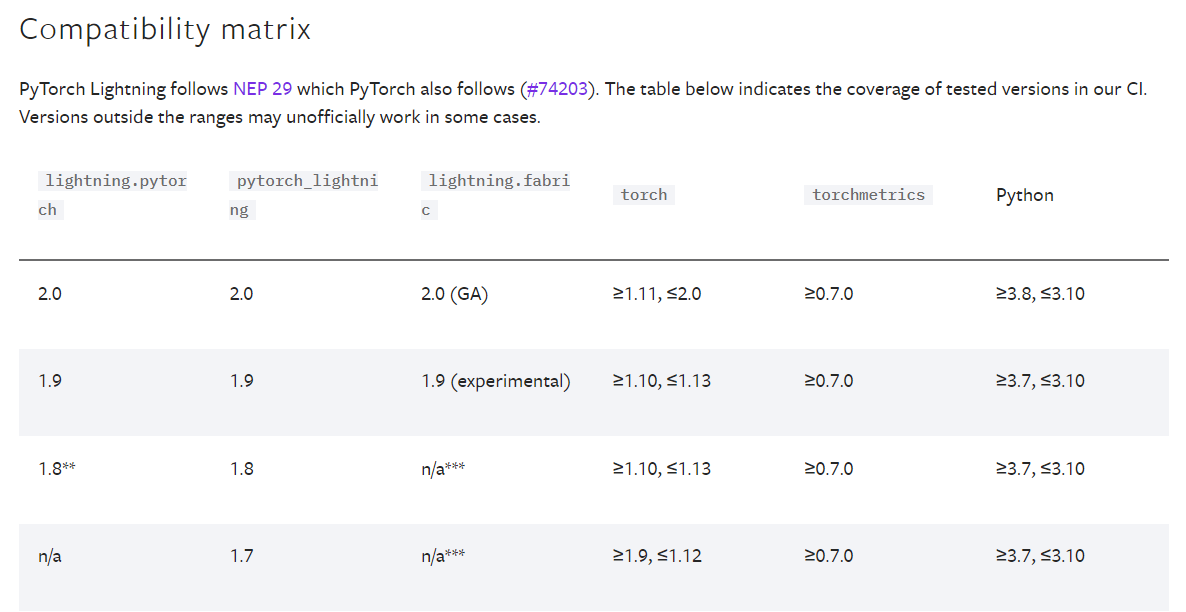
Task: Click the ≥0.7.0 torchmetrics cell in top row
Action: 829,293
